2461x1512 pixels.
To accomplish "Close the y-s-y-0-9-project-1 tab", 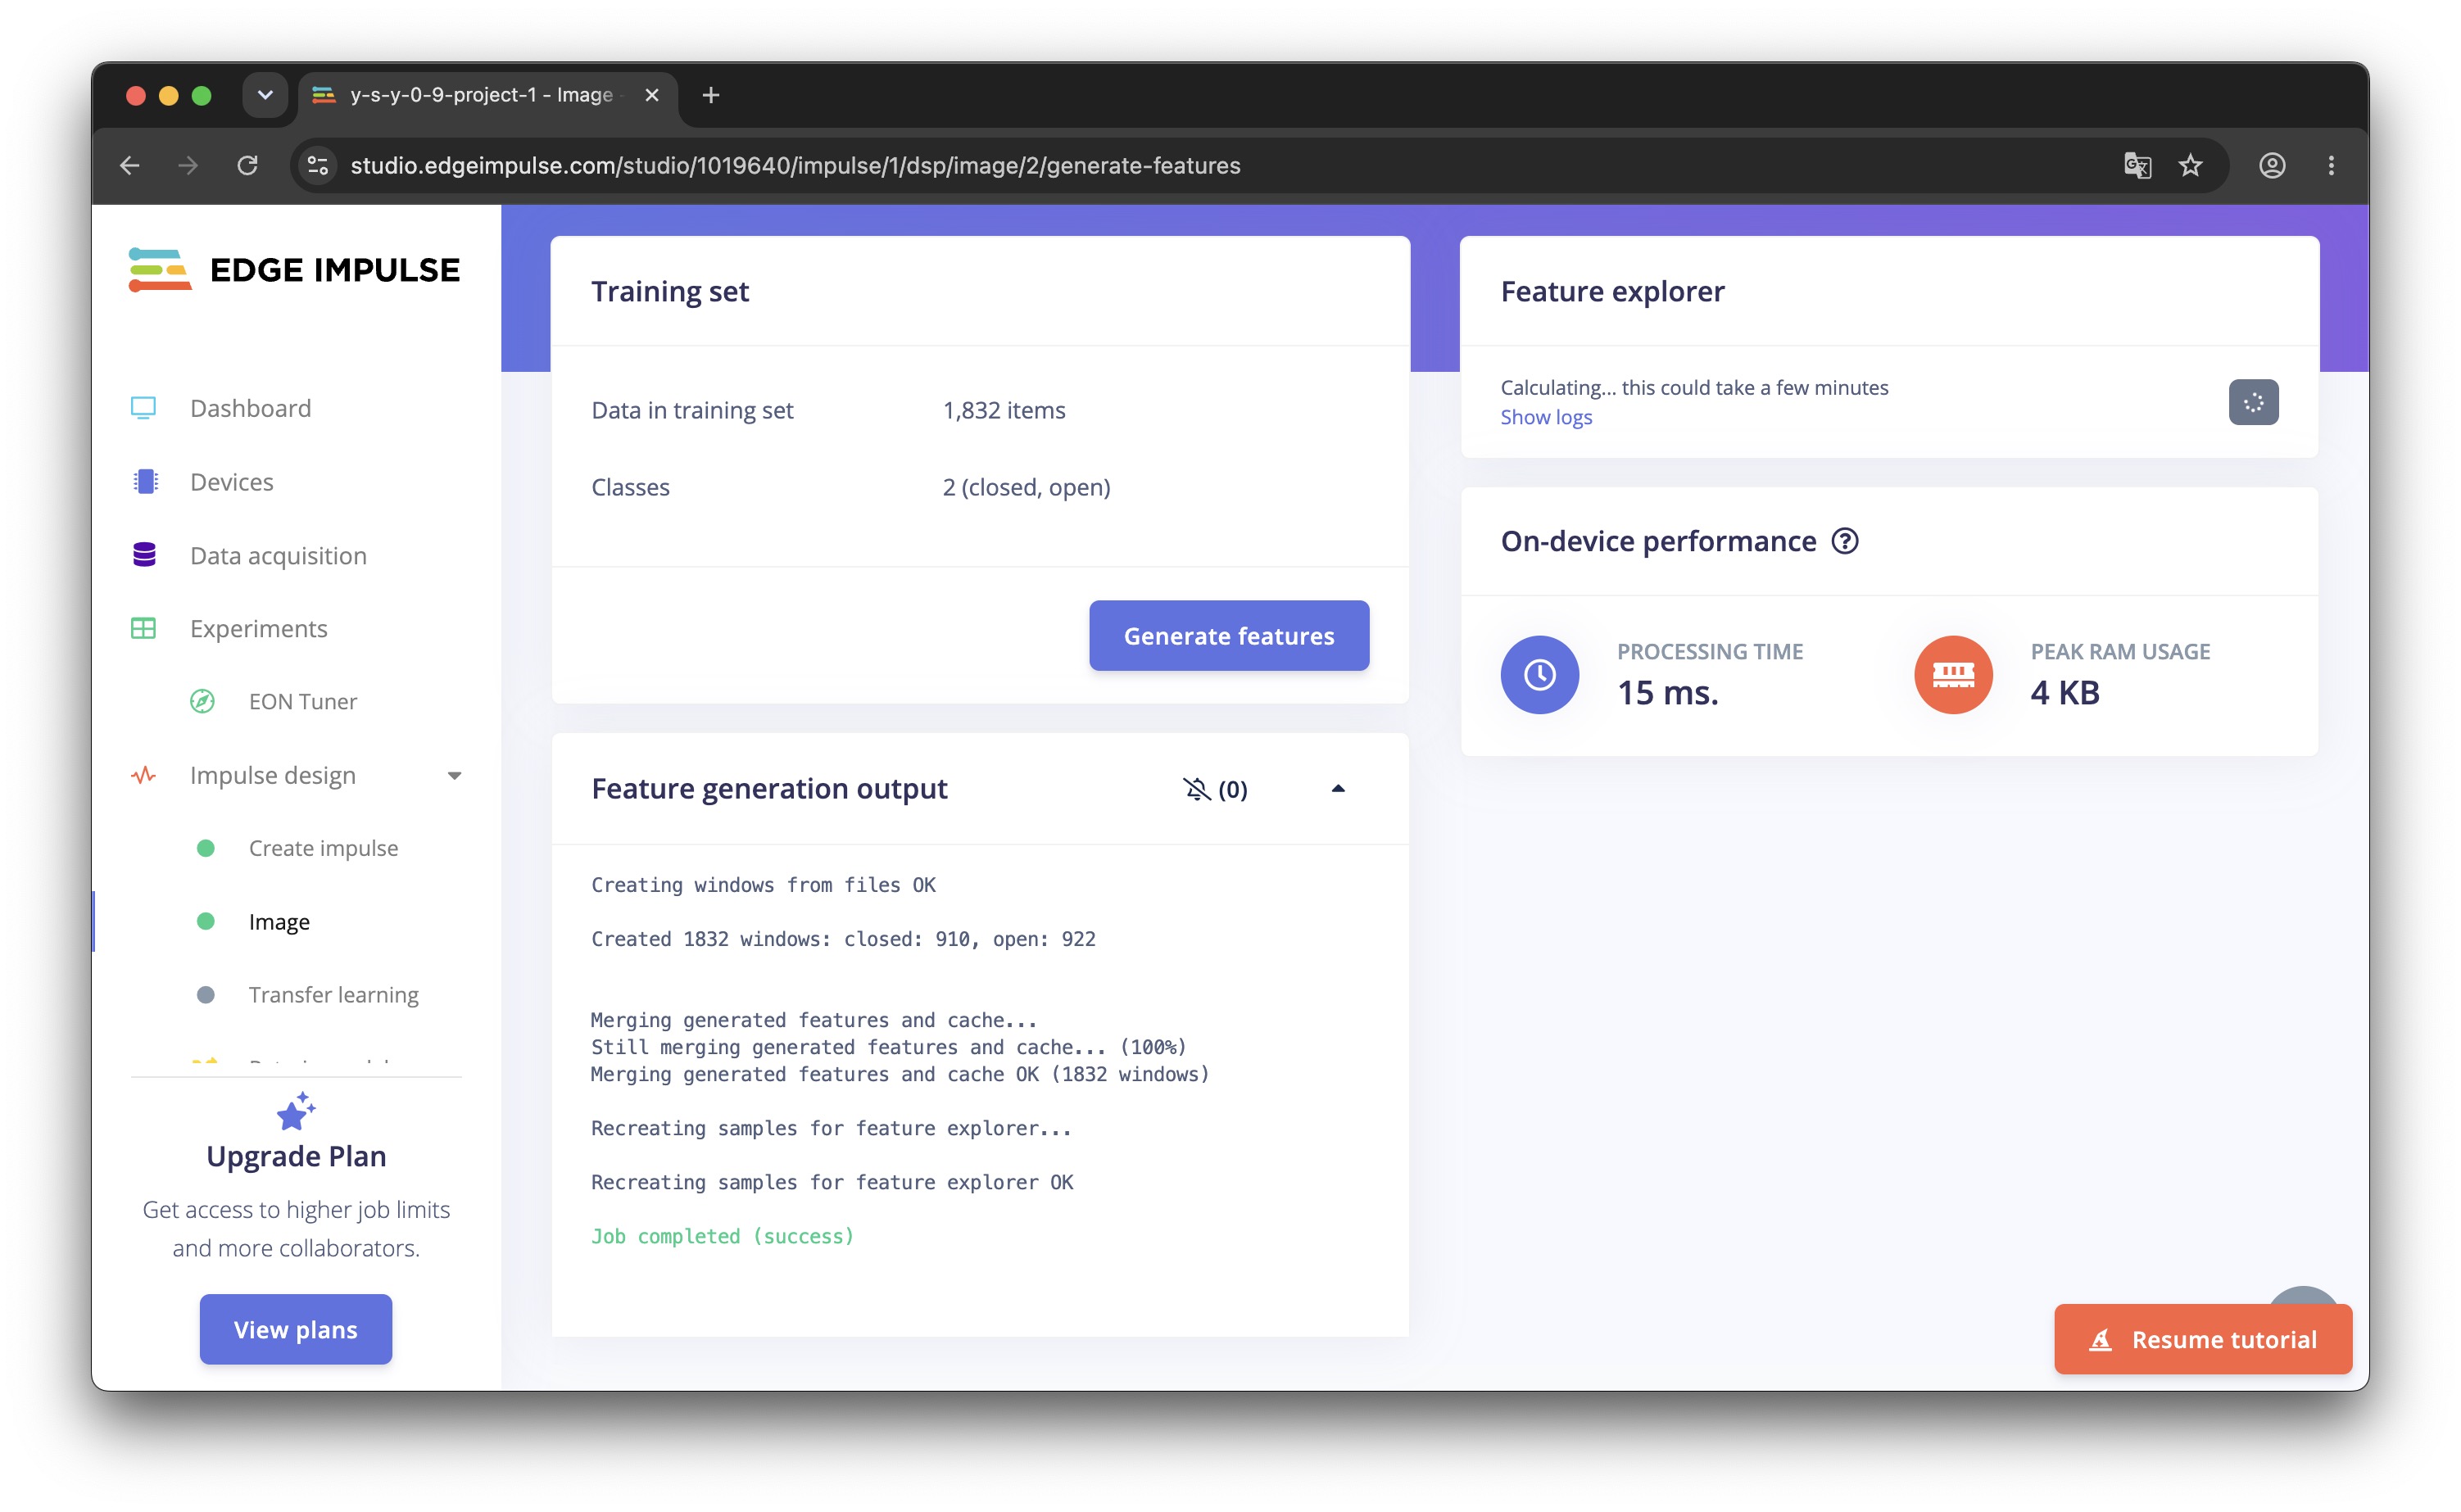I will 652,95.
